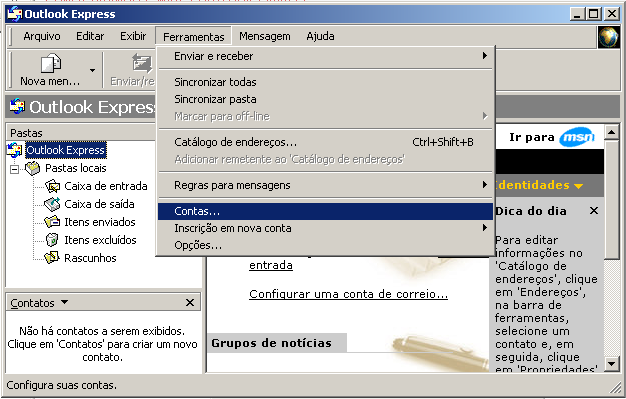This screenshot has width=626, height=399.
Task: Click the Caixa de entrada inbox icon
Action: [x=52, y=186]
